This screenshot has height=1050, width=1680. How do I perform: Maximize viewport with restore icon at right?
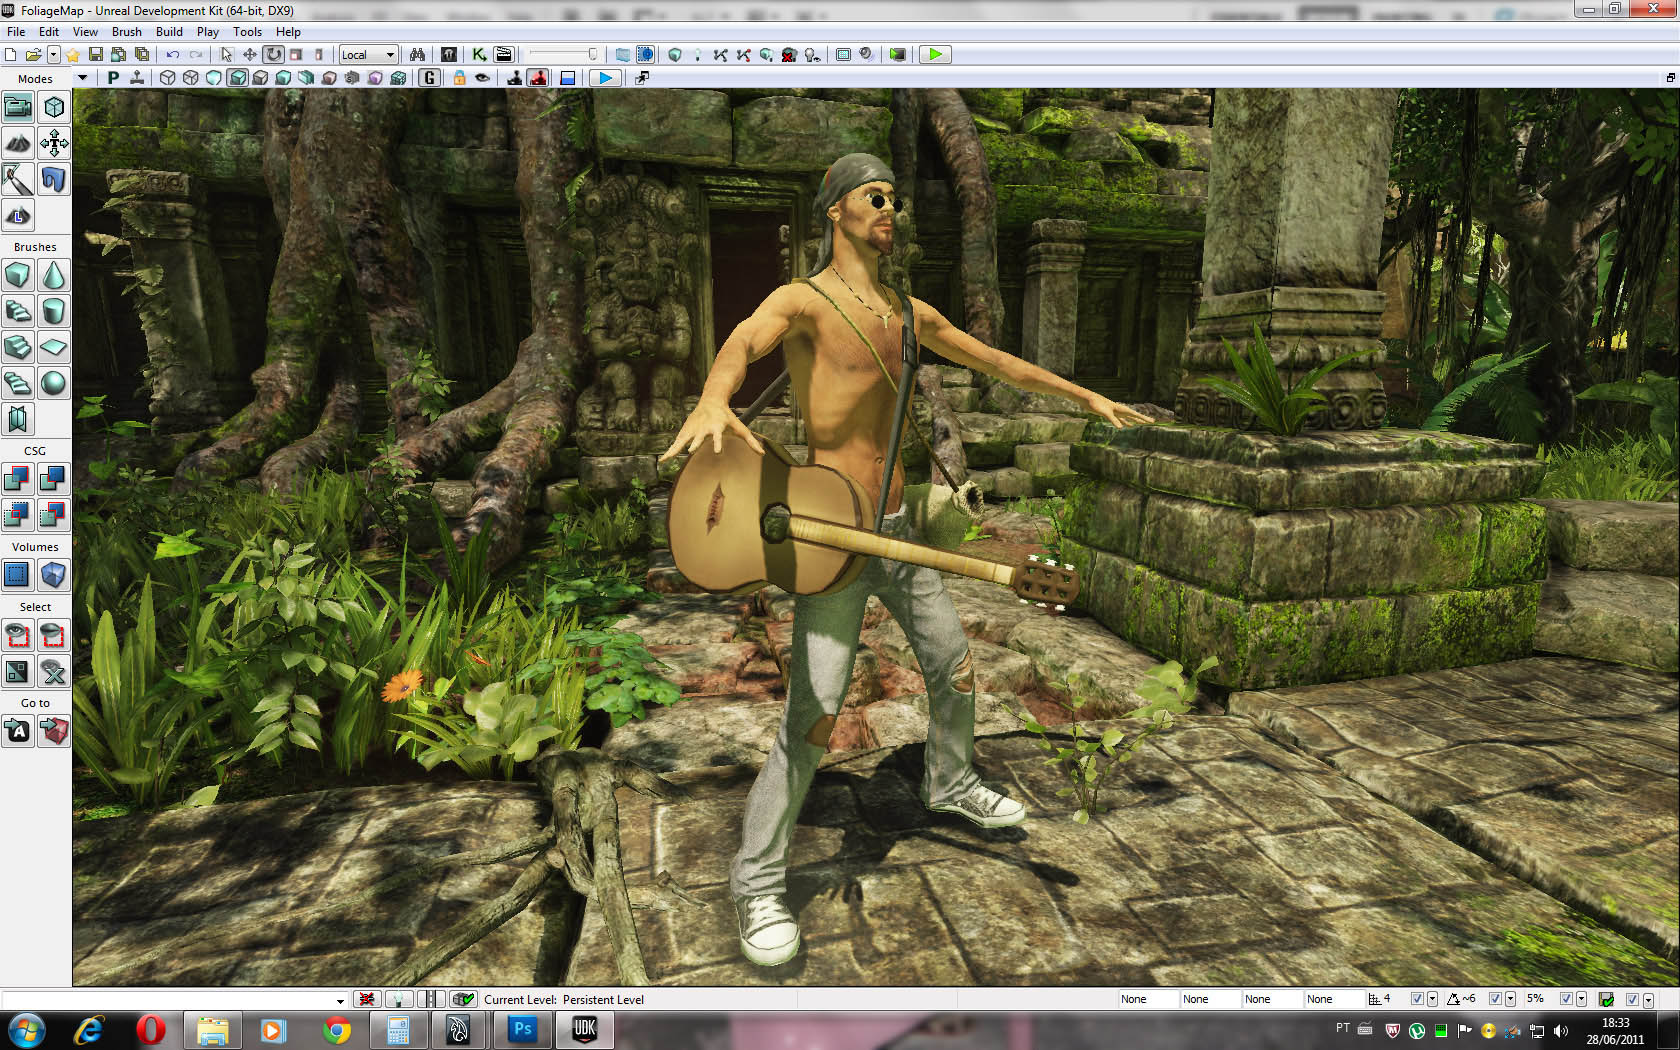(1670, 78)
